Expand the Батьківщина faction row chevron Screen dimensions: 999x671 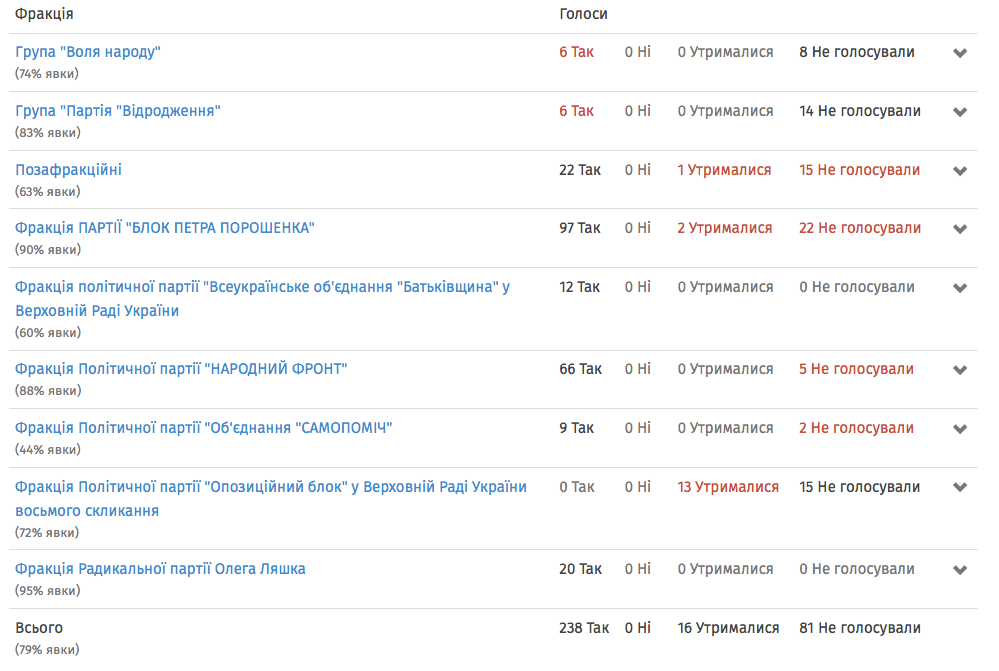click(x=960, y=288)
